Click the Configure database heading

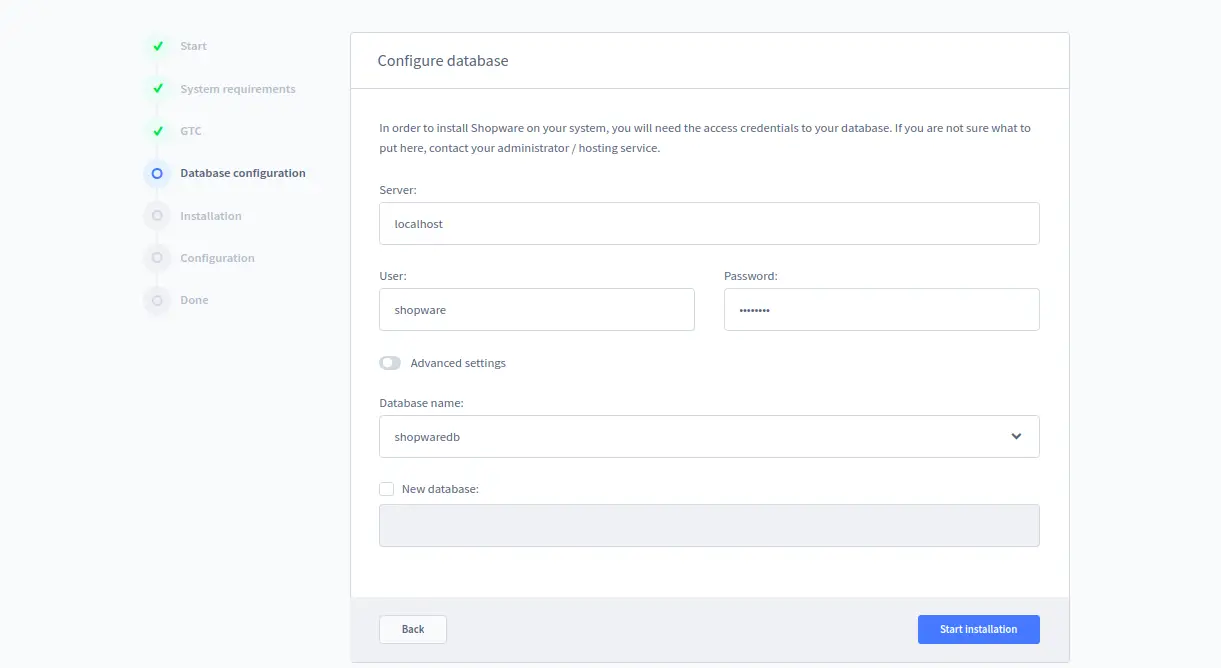pos(443,61)
